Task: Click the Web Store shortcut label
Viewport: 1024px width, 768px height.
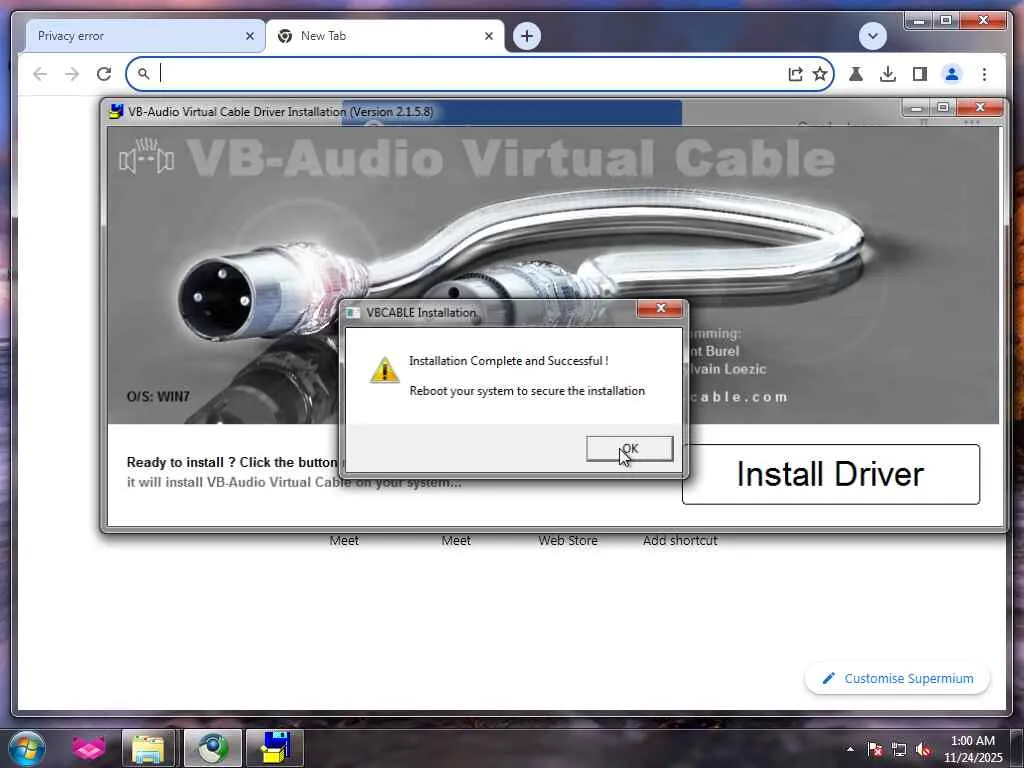Action: 568,541
